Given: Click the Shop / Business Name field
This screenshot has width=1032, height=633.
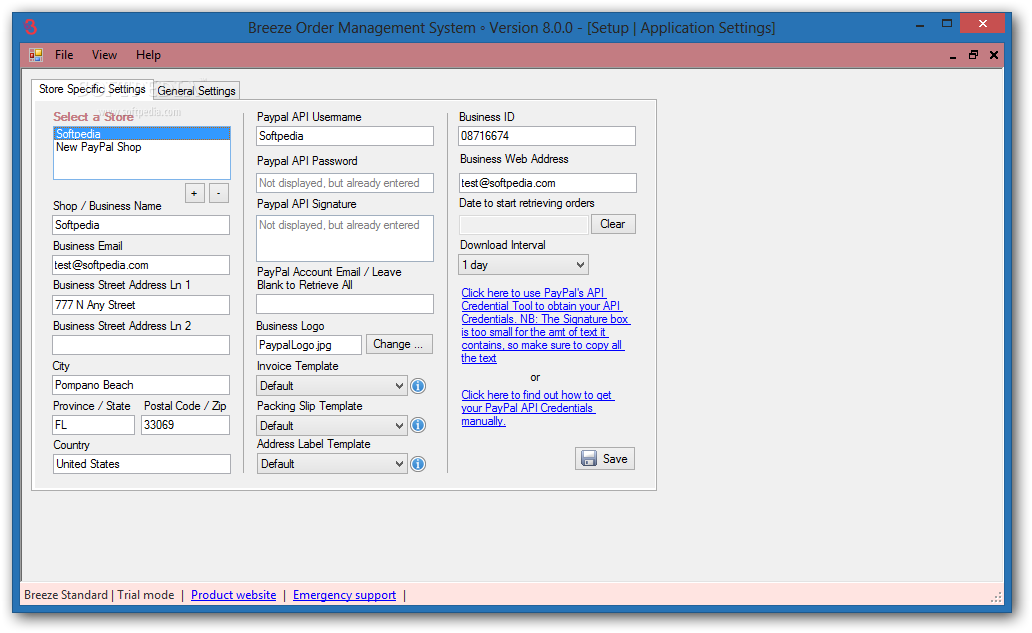Looking at the screenshot, I should coord(141,225).
